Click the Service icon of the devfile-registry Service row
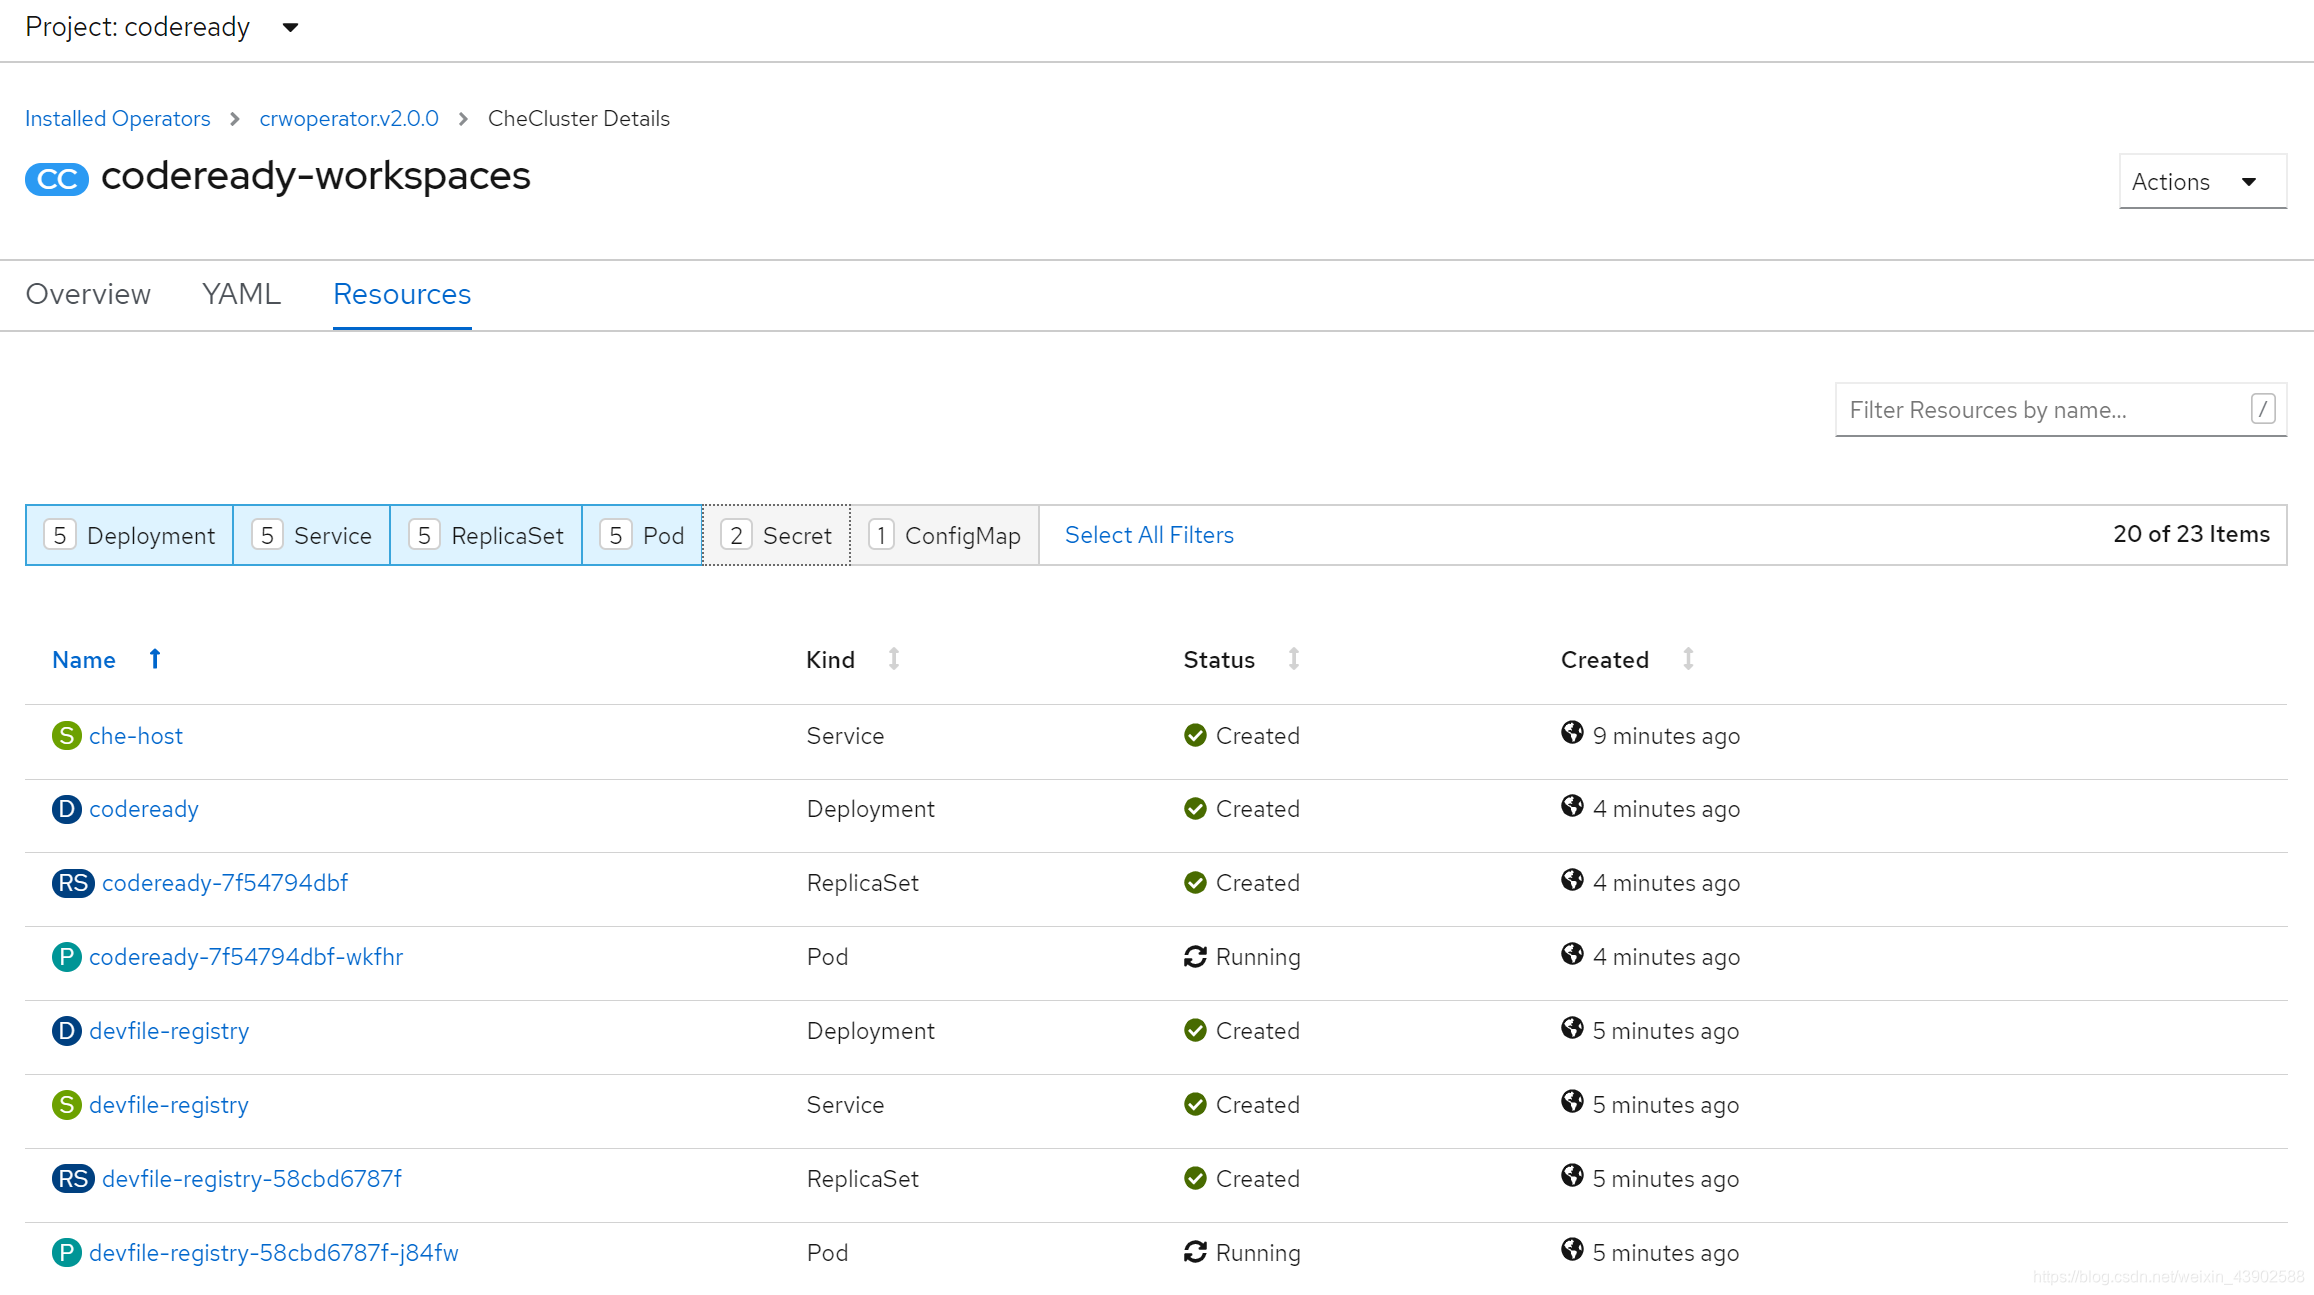This screenshot has height=1295, width=2314. point(66,1105)
